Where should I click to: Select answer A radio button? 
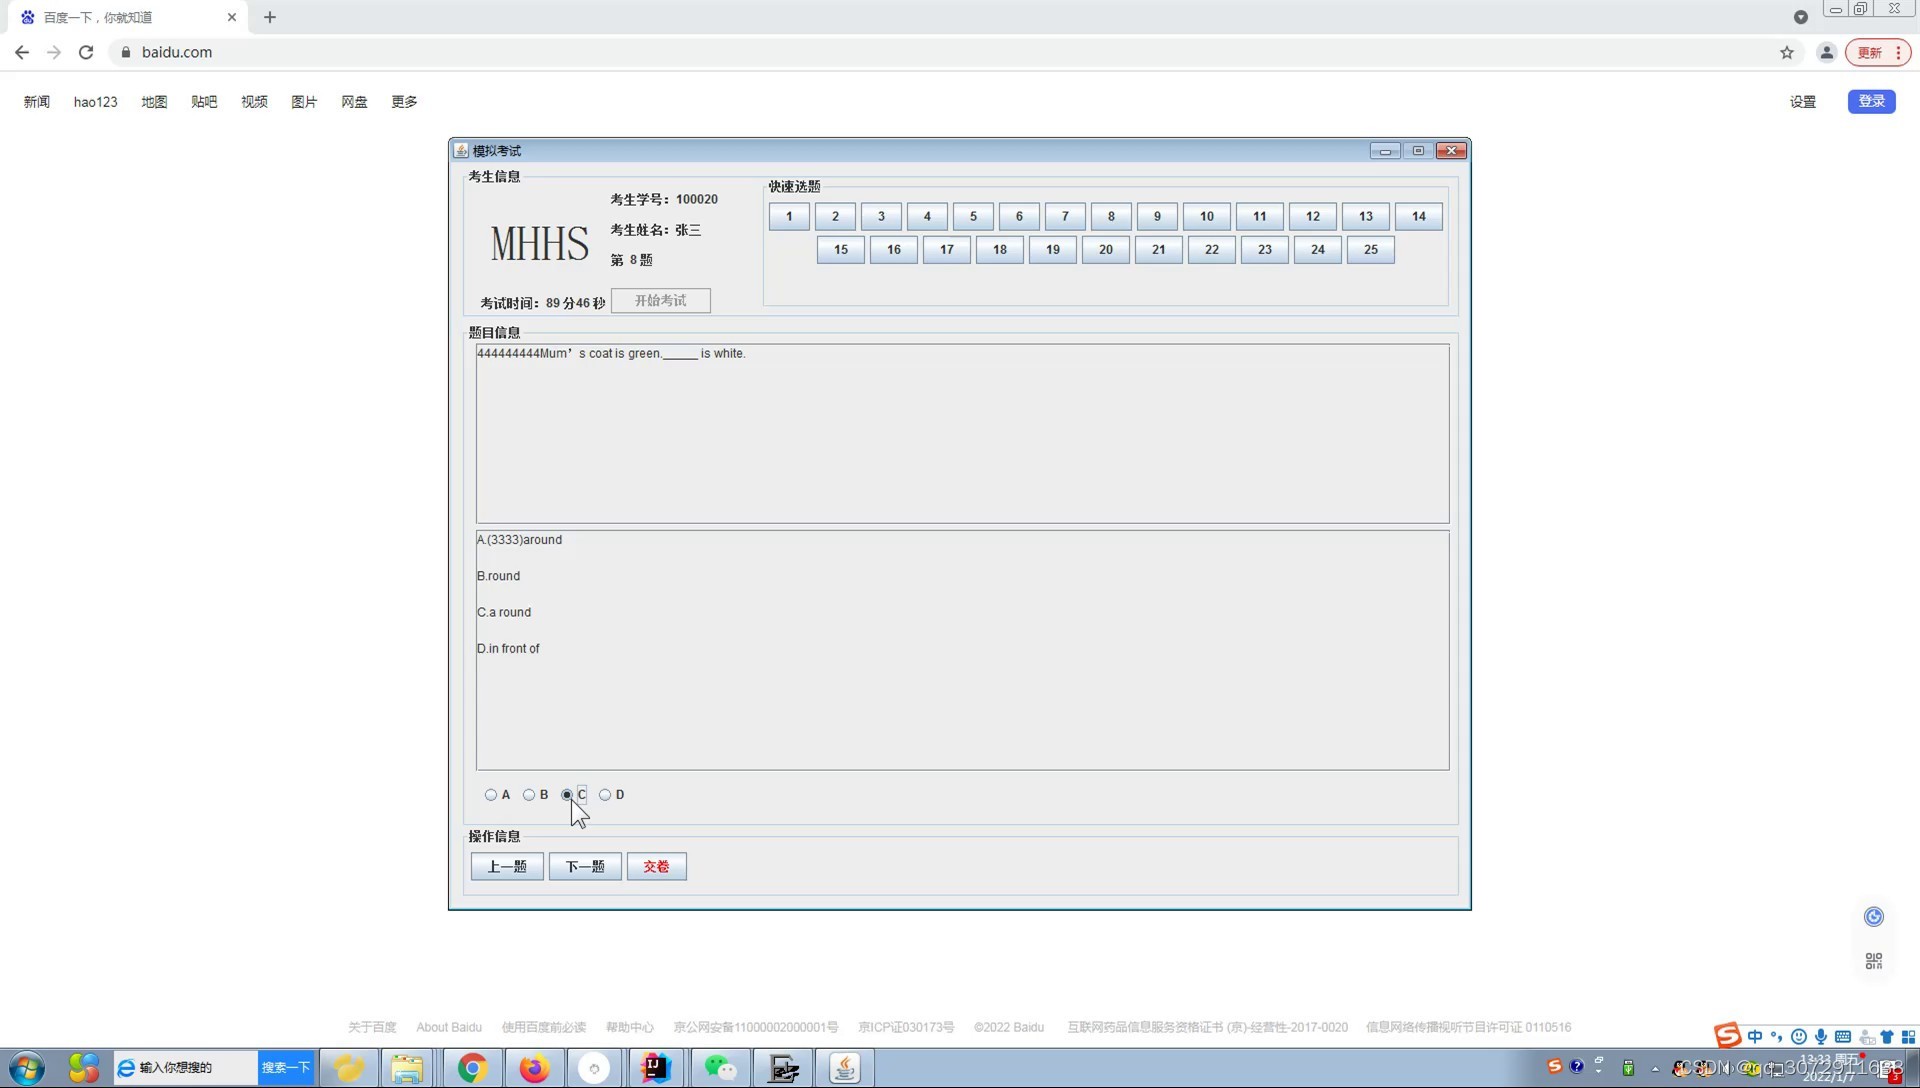(491, 795)
